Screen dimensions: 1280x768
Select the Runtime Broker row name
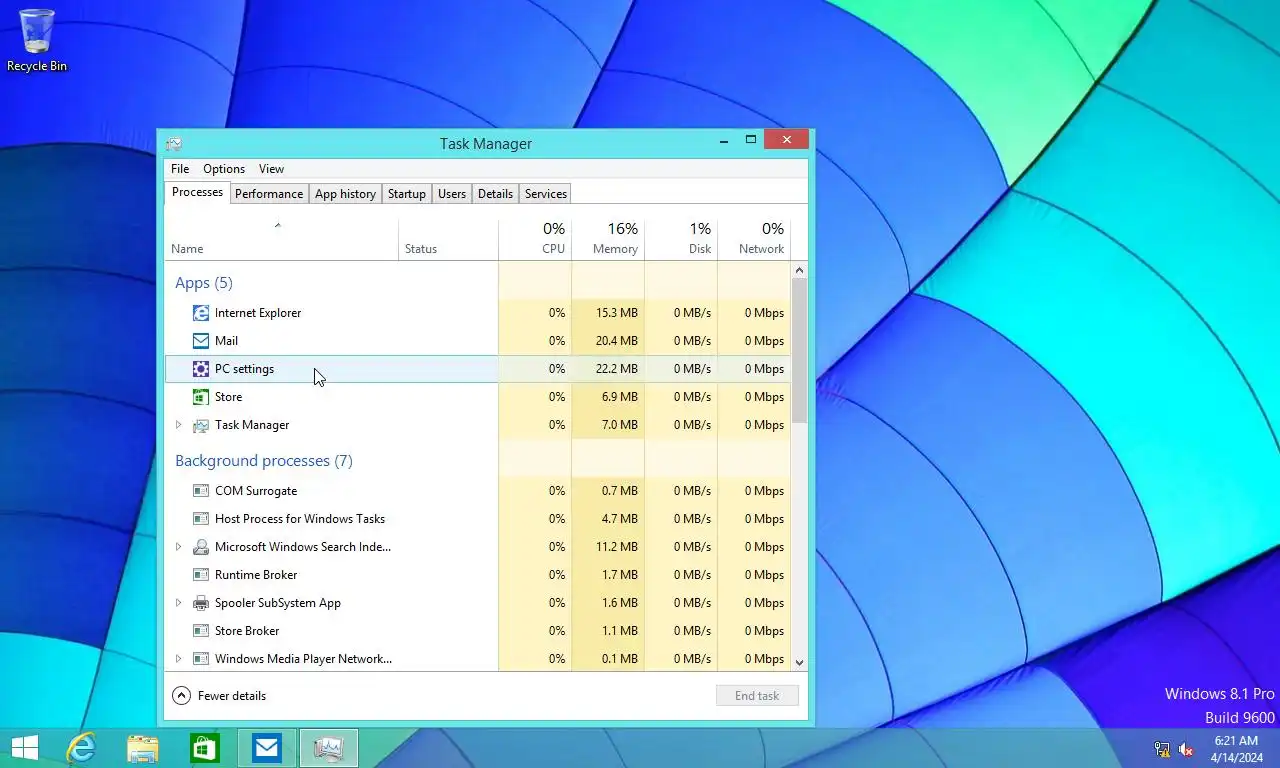point(256,575)
